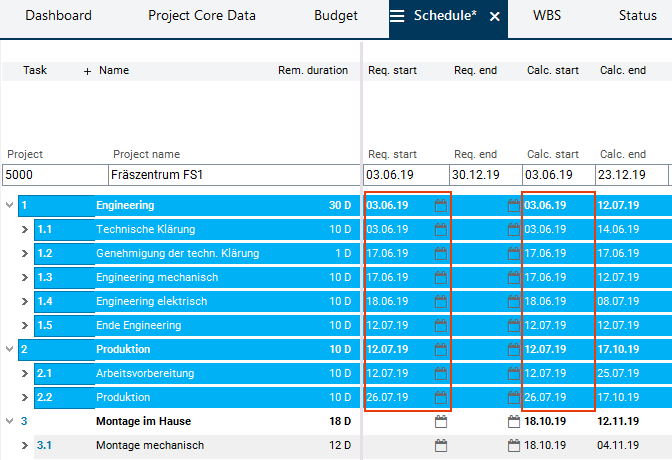This screenshot has width=672, height=460.
Task: Open Req. start calendar for Ende Engineering
Action: [441, 325]
